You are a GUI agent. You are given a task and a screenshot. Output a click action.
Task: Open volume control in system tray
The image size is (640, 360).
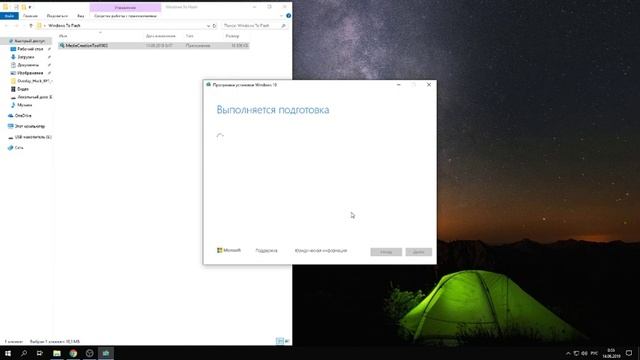click(584, 353)
